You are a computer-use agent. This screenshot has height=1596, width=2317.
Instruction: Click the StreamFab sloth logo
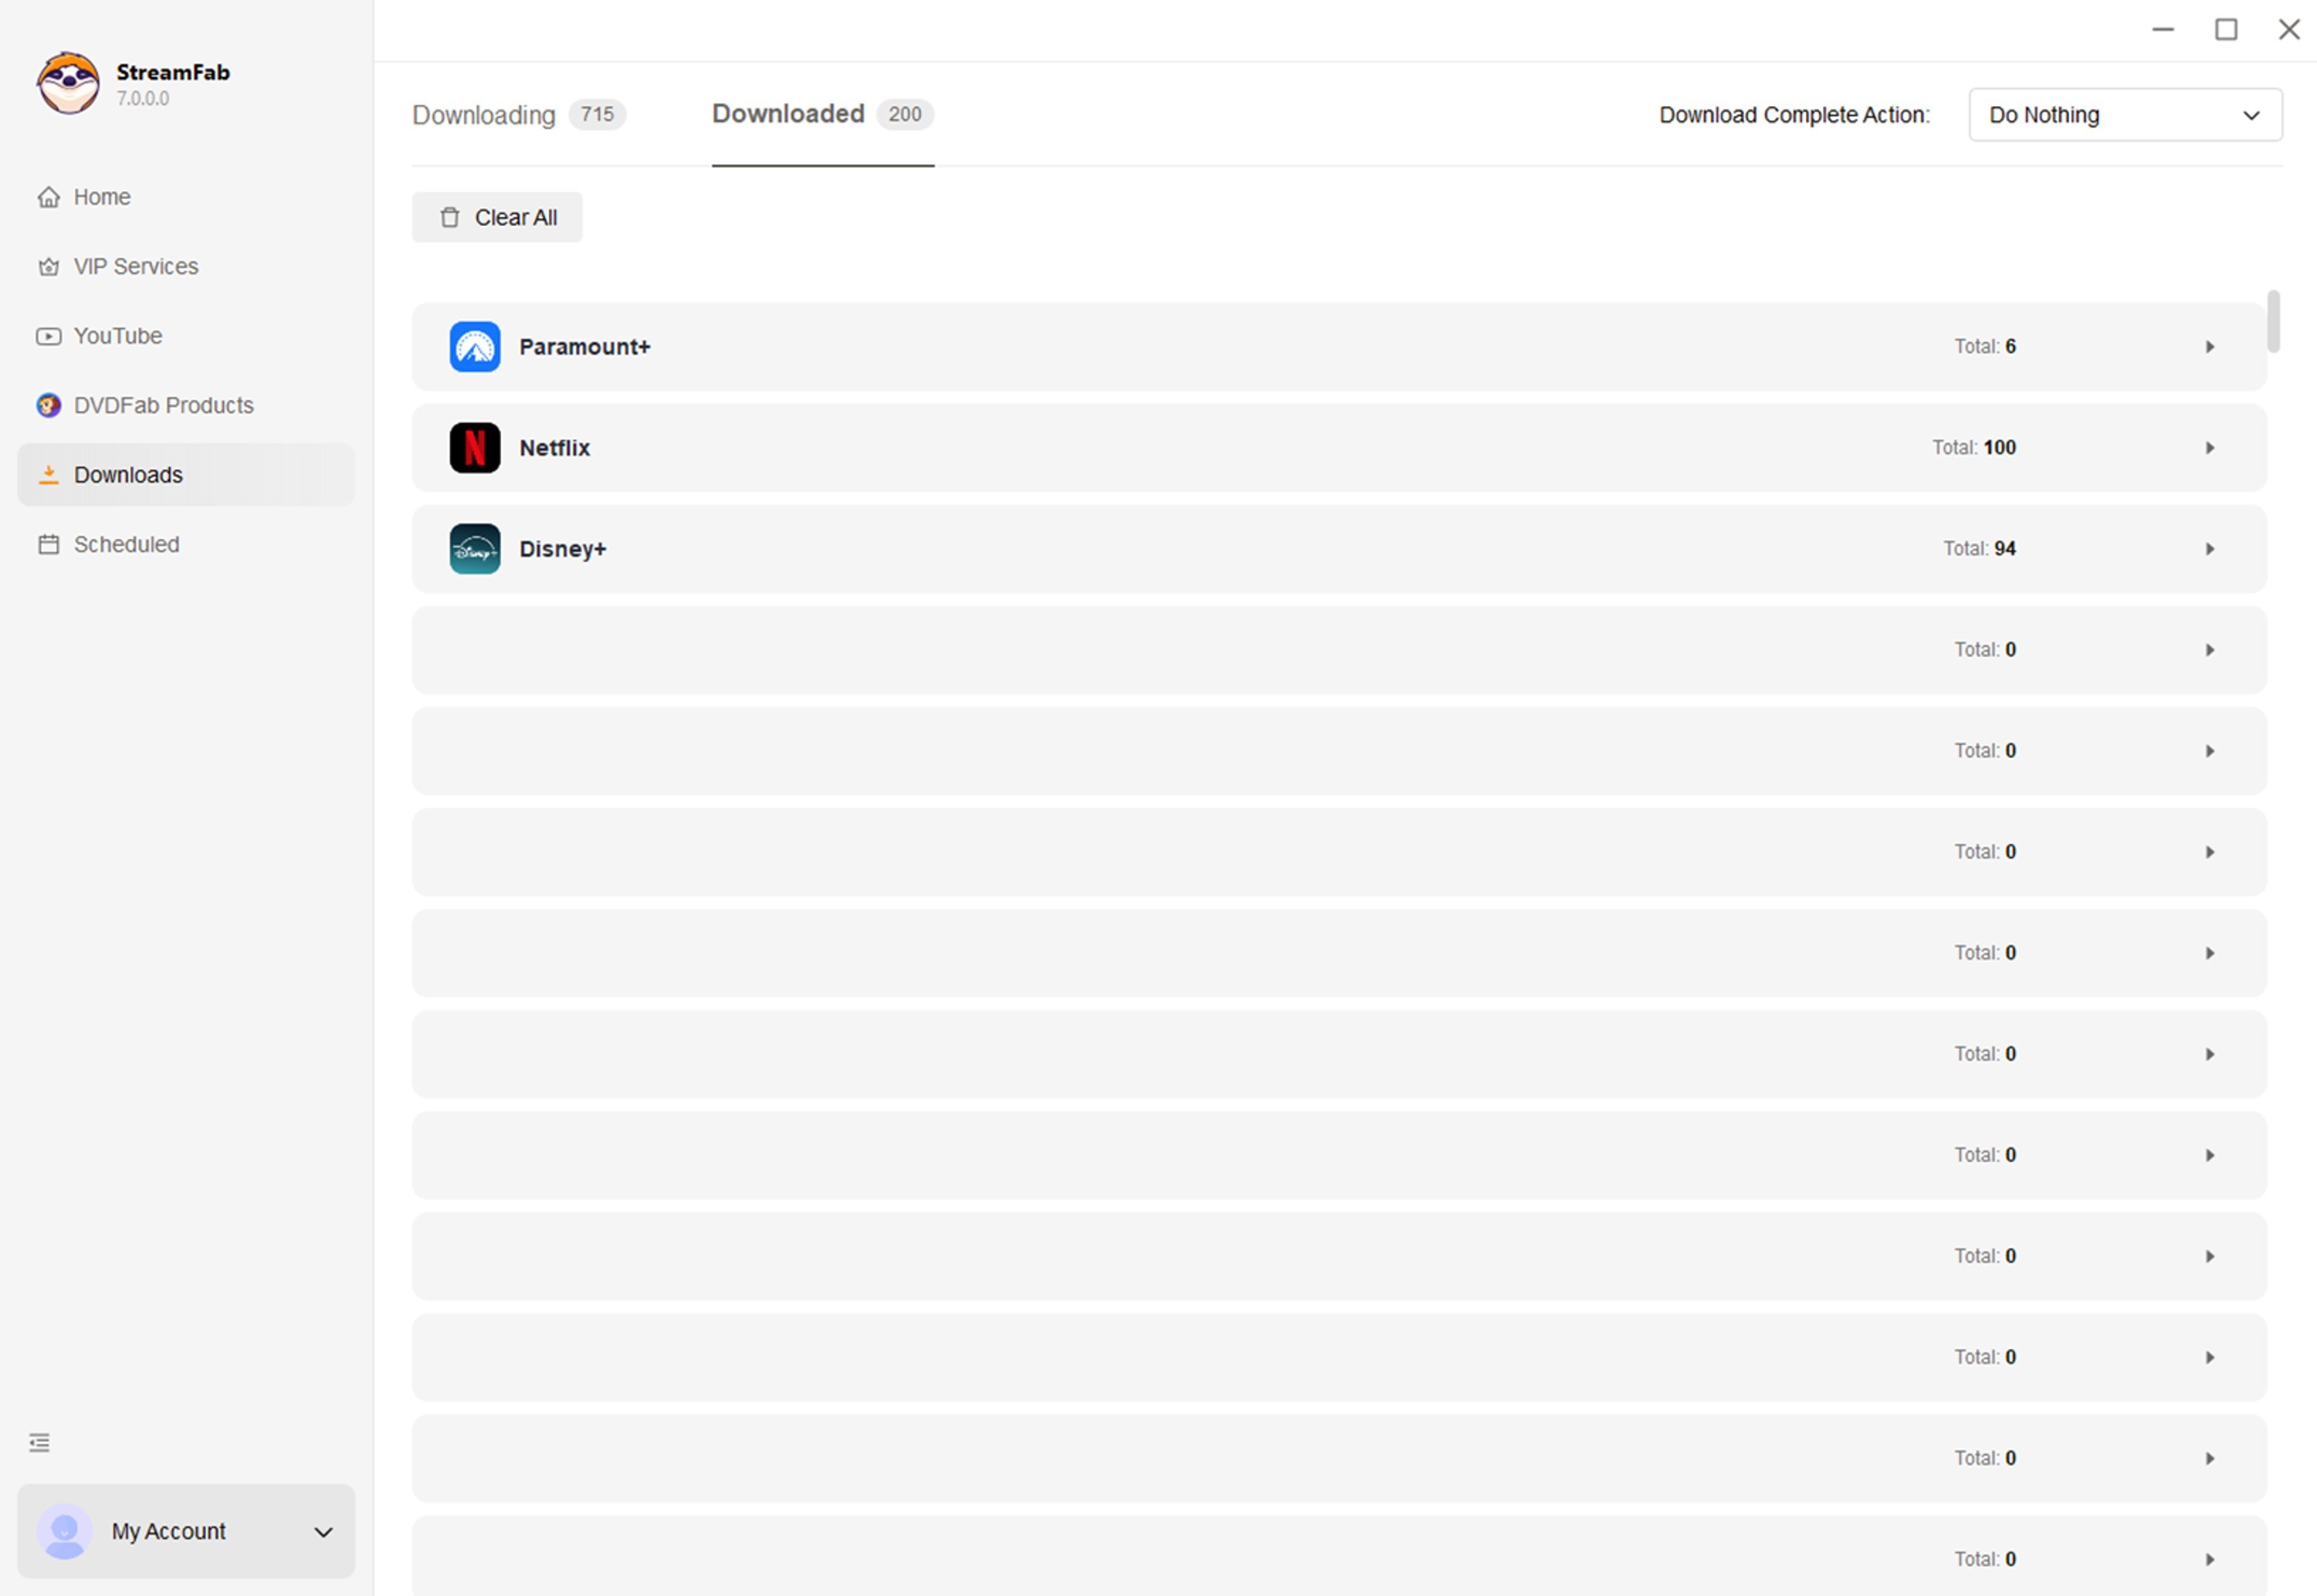(68, 84)
